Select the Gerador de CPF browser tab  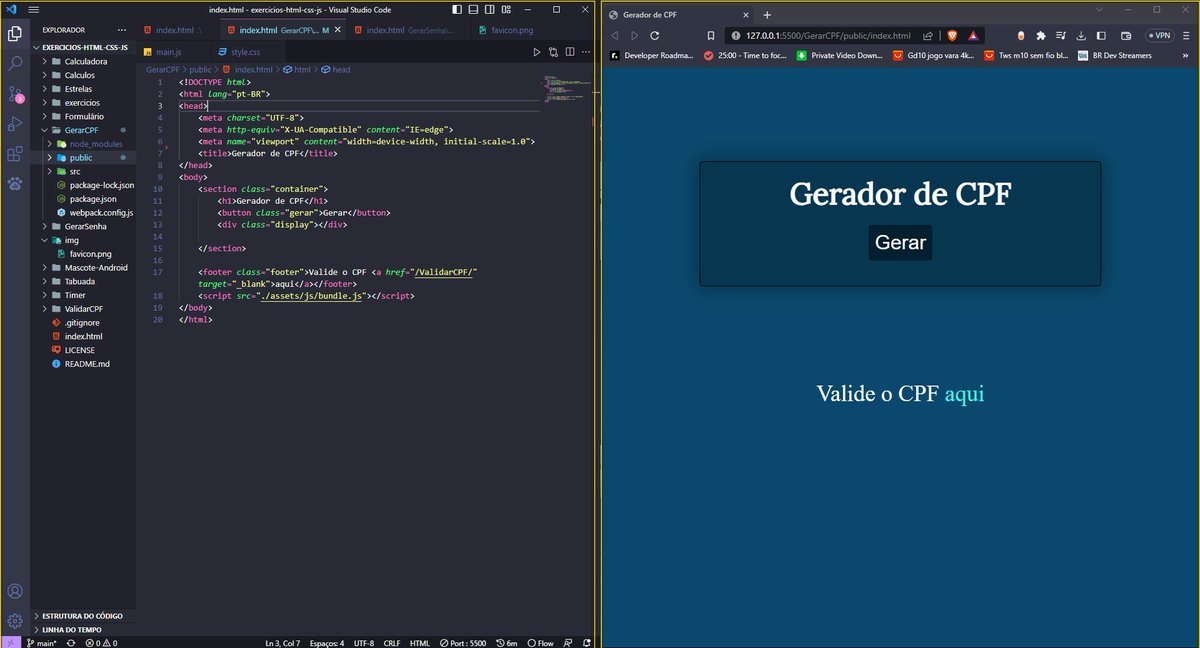(x=678, y=15)
